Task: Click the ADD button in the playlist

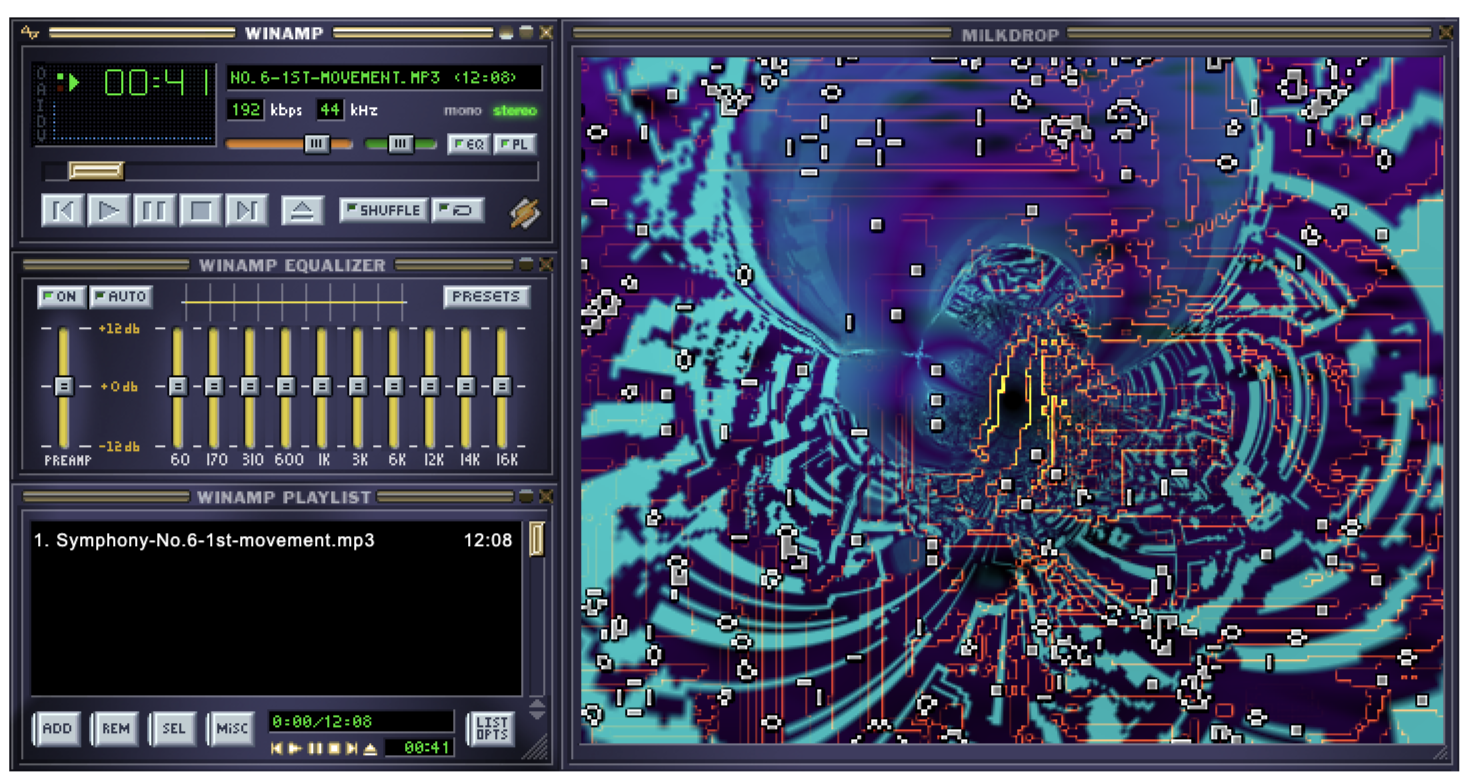Action: coord(57,729)
